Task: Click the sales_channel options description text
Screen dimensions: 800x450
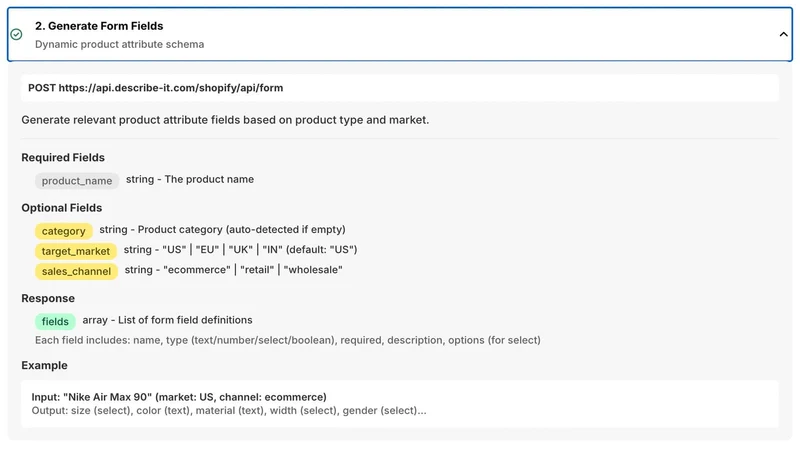Action: [234, 270]
